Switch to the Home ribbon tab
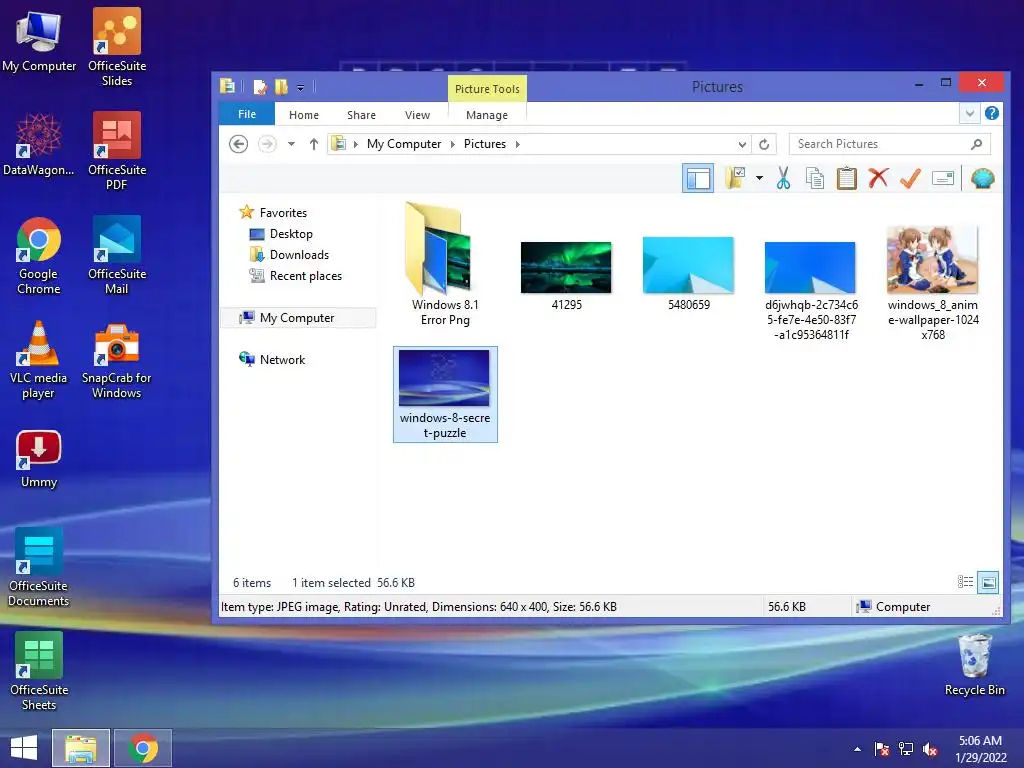This screenshot has height=768, width=1024. point(304,115)
